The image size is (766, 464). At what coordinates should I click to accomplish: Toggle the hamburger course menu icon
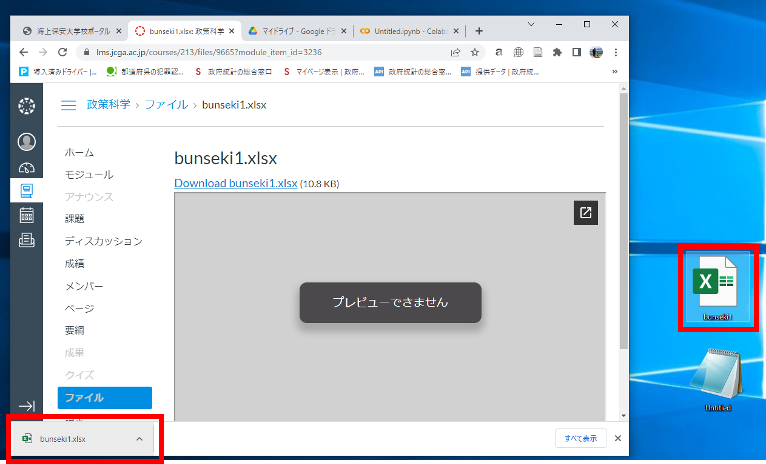point(69,105)
